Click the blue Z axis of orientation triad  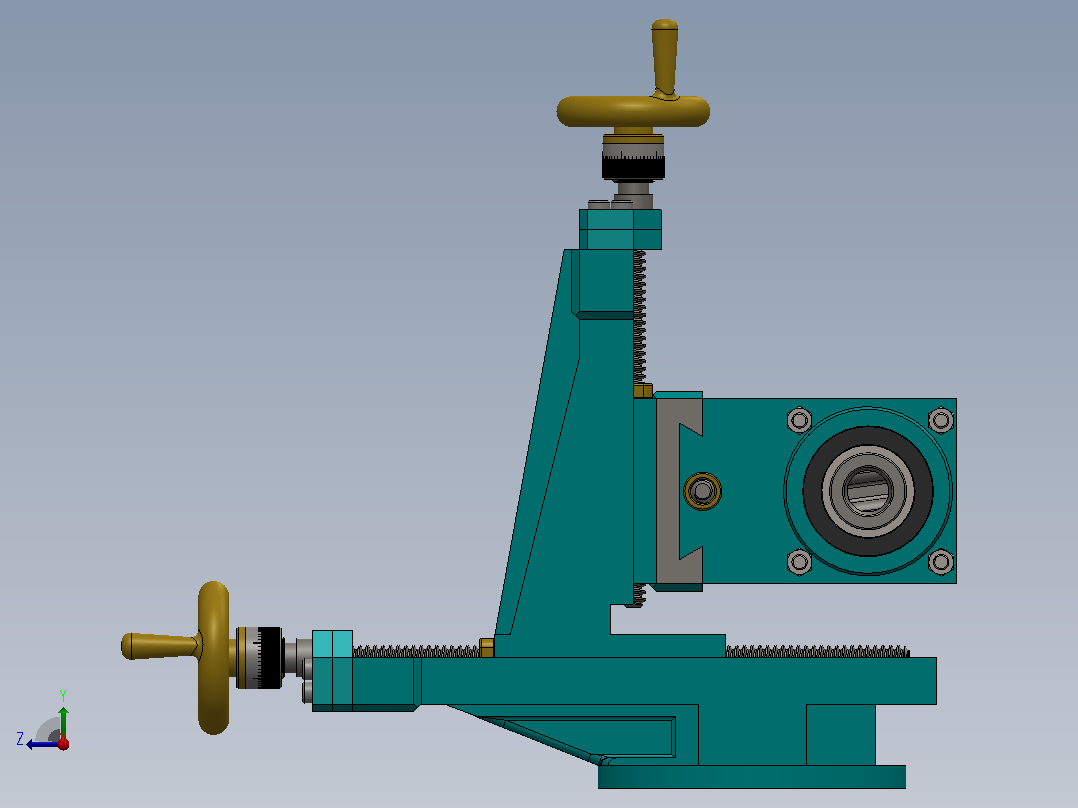coord(41,744)
